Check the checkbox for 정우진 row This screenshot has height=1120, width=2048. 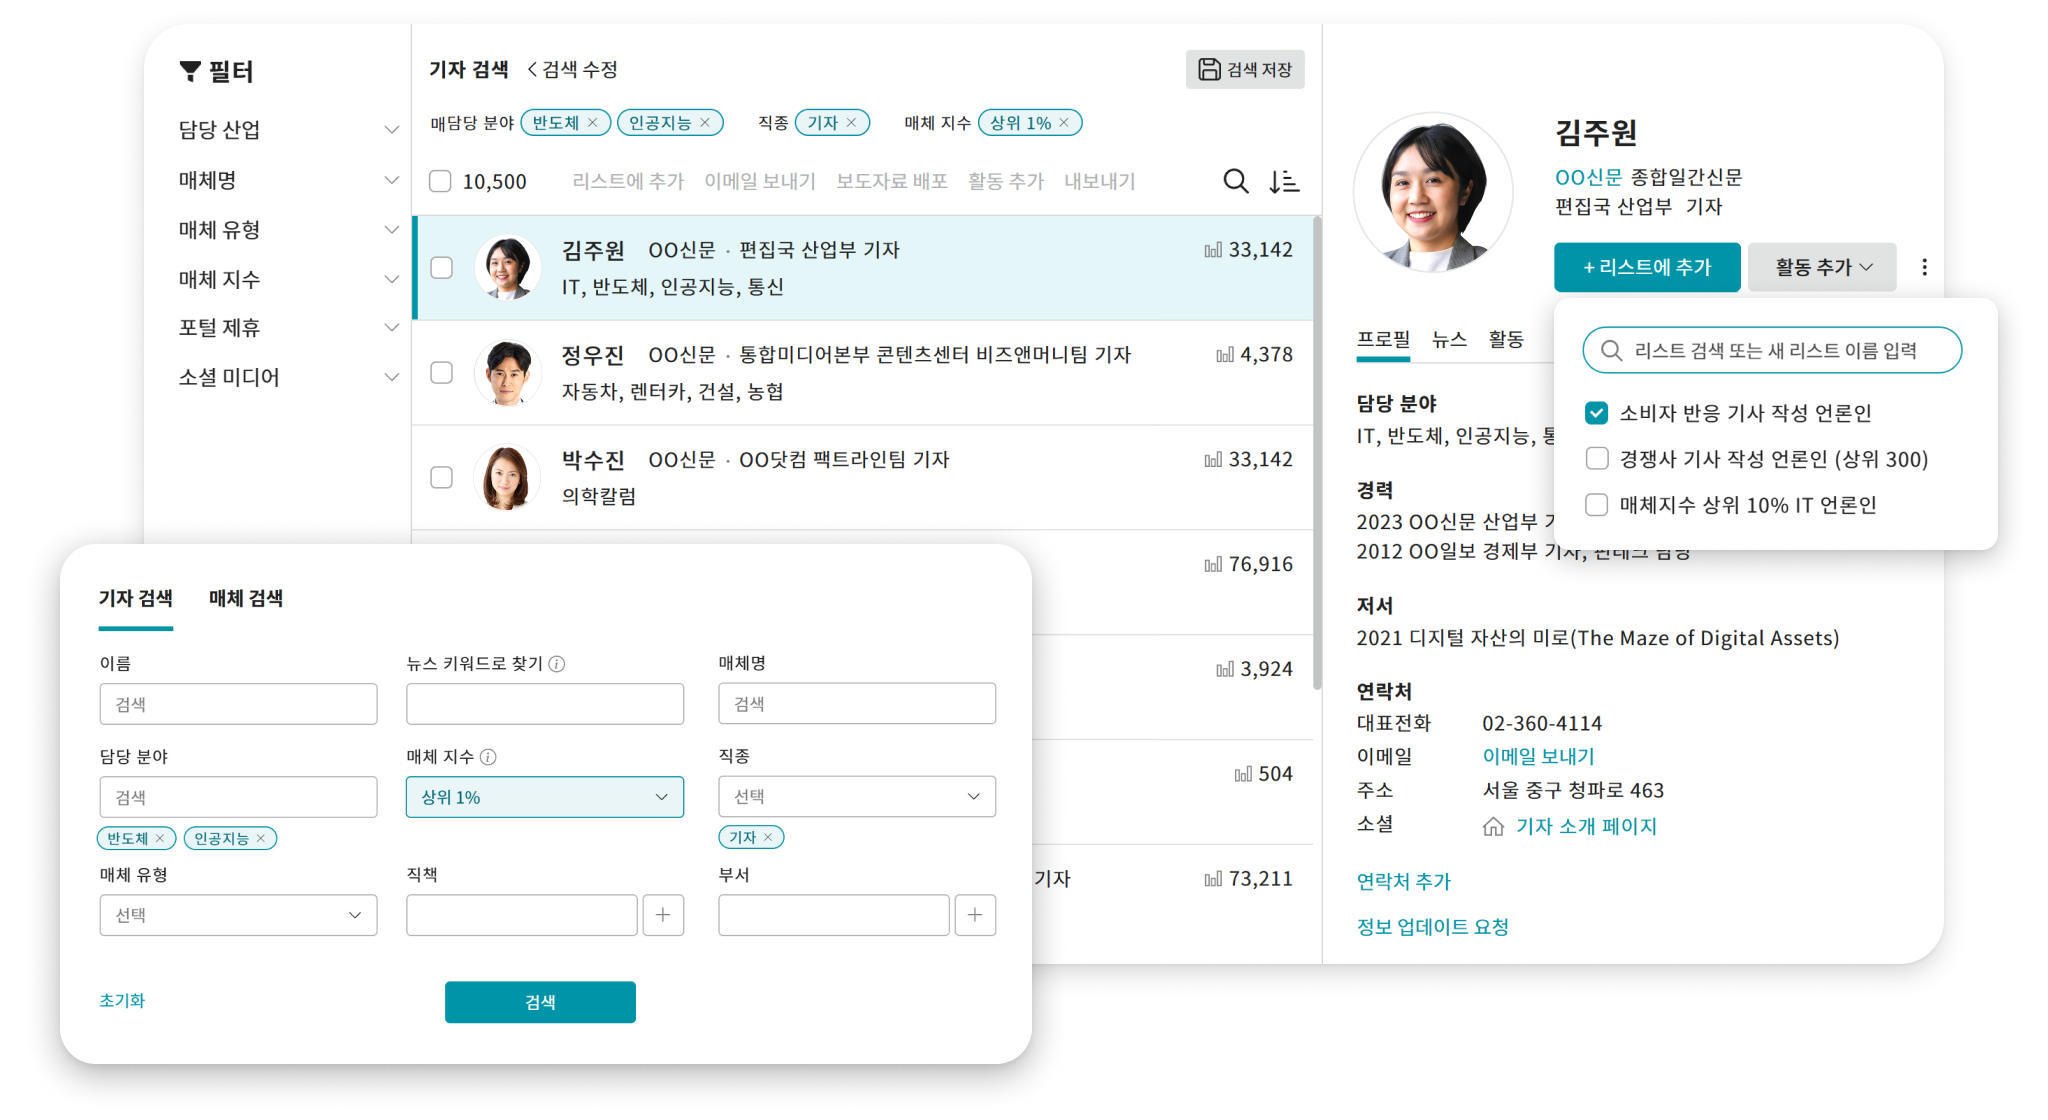441,372
